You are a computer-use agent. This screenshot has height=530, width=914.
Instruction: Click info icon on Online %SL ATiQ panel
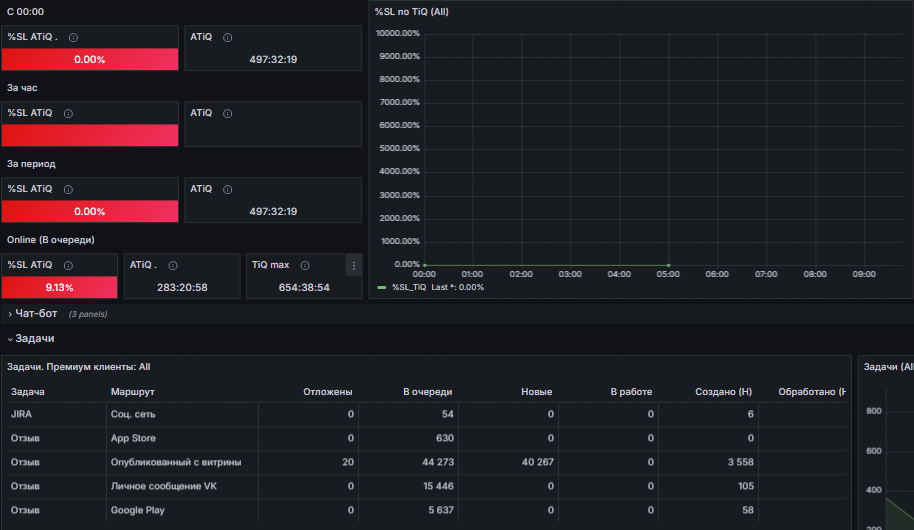[x=68, y=265]
